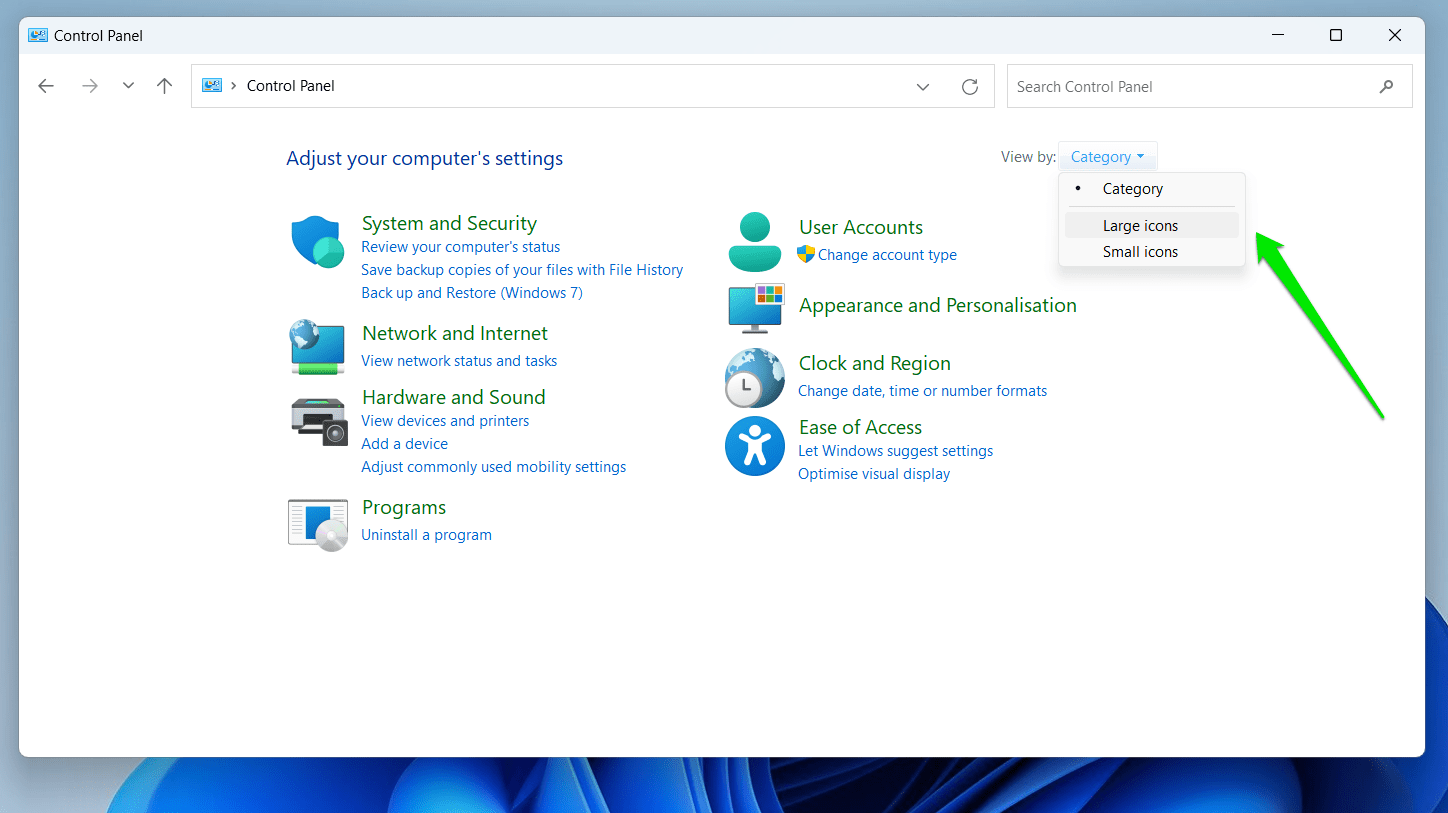Expand the address bar history dropdown
Screen dimensions: 1448x813
(923, 87)
